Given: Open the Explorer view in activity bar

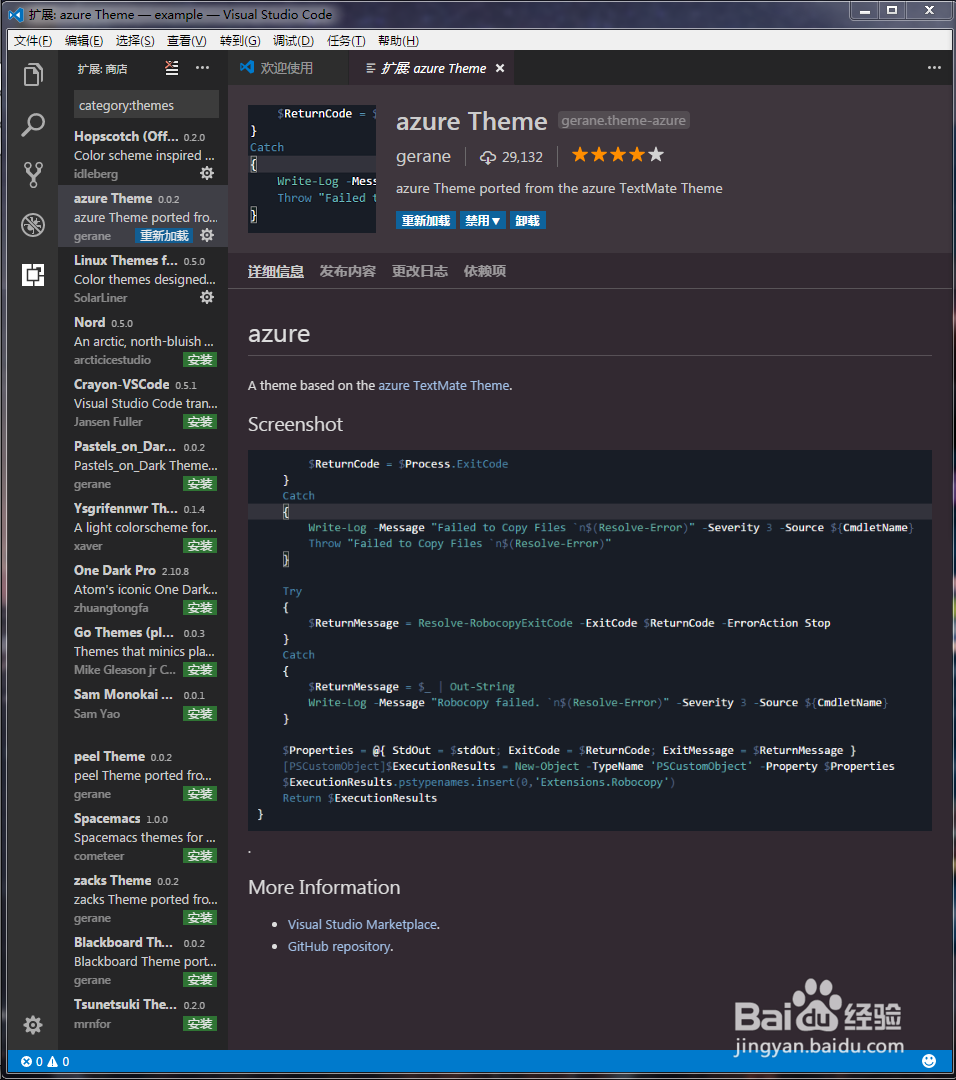Looking at the screenshot, I should 33,74.
